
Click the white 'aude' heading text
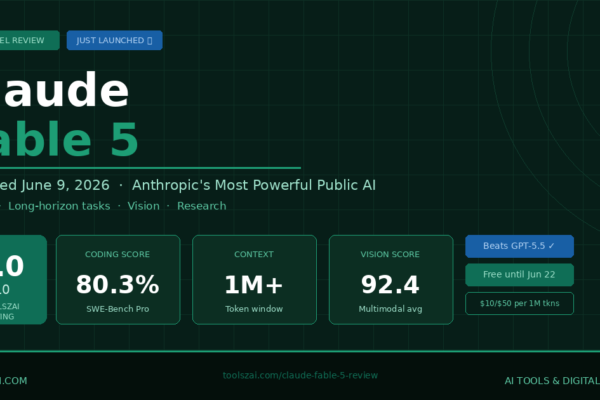coord(65,90)
